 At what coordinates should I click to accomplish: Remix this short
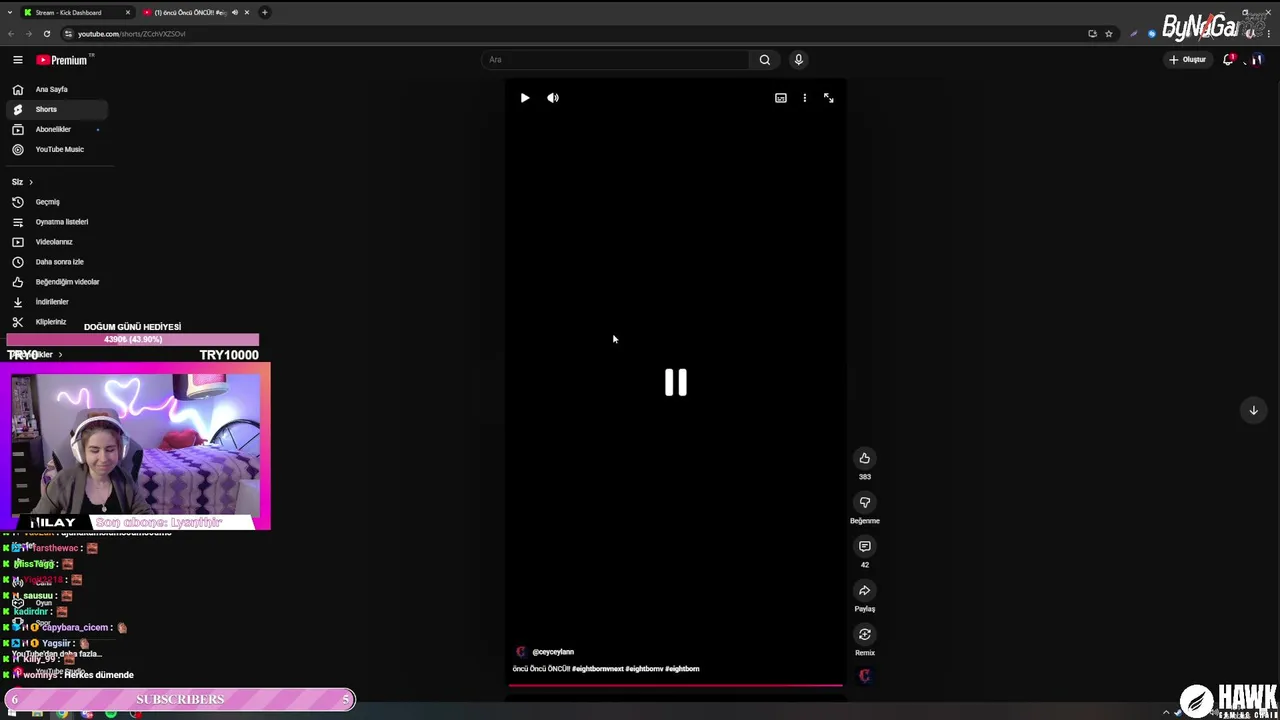coord(865,634)
